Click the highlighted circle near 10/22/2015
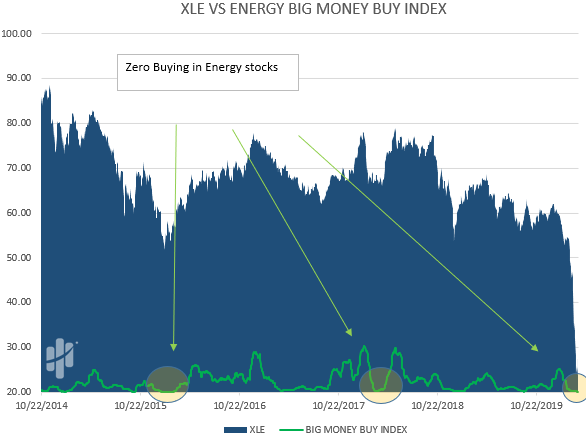 click(x=167, y=384)
